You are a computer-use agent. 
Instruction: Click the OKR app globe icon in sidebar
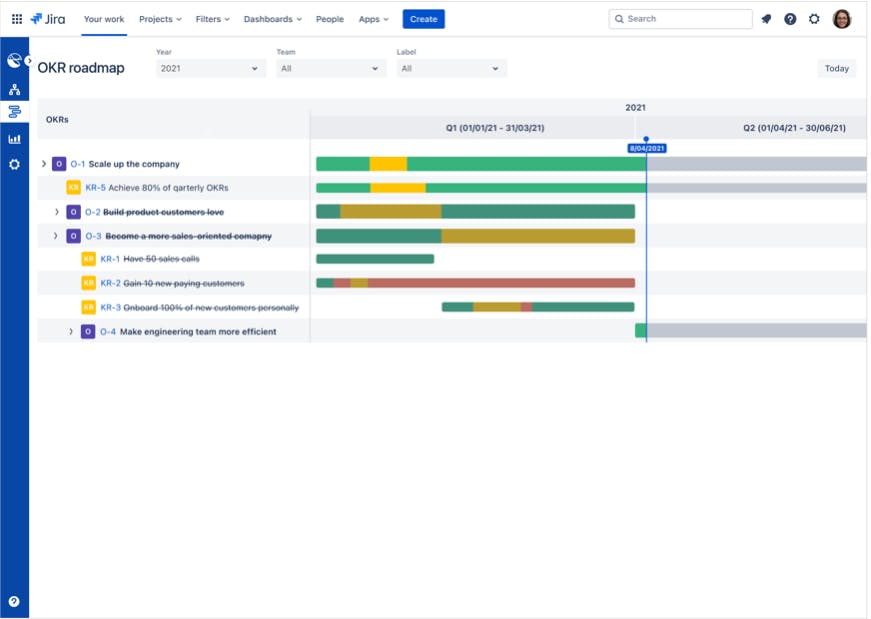[14, 60]
